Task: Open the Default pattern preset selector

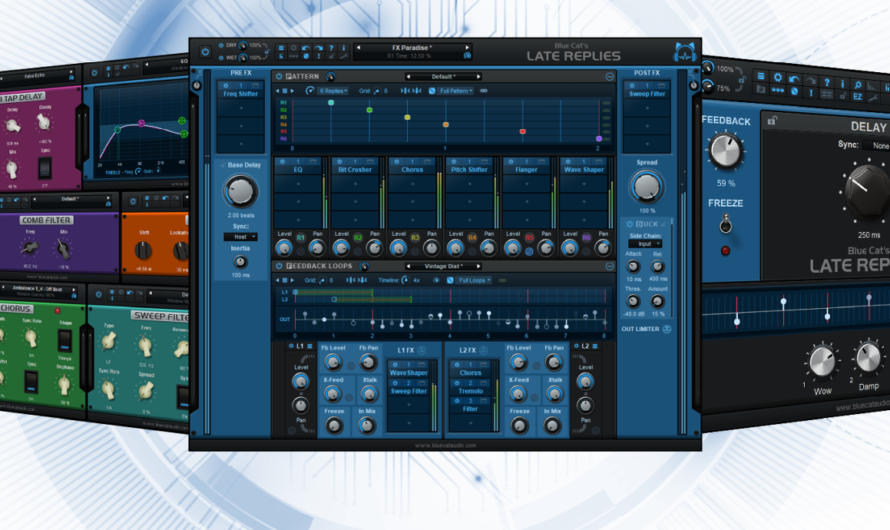Action: (x=443, y=77)
